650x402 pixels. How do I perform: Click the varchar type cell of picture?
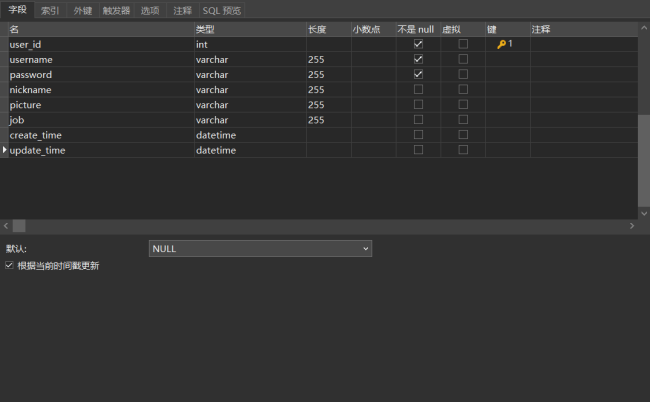250,105
